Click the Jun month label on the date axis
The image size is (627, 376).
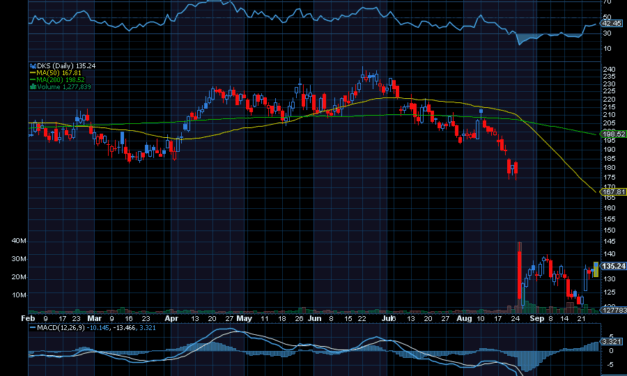click(x=315, y=318)
